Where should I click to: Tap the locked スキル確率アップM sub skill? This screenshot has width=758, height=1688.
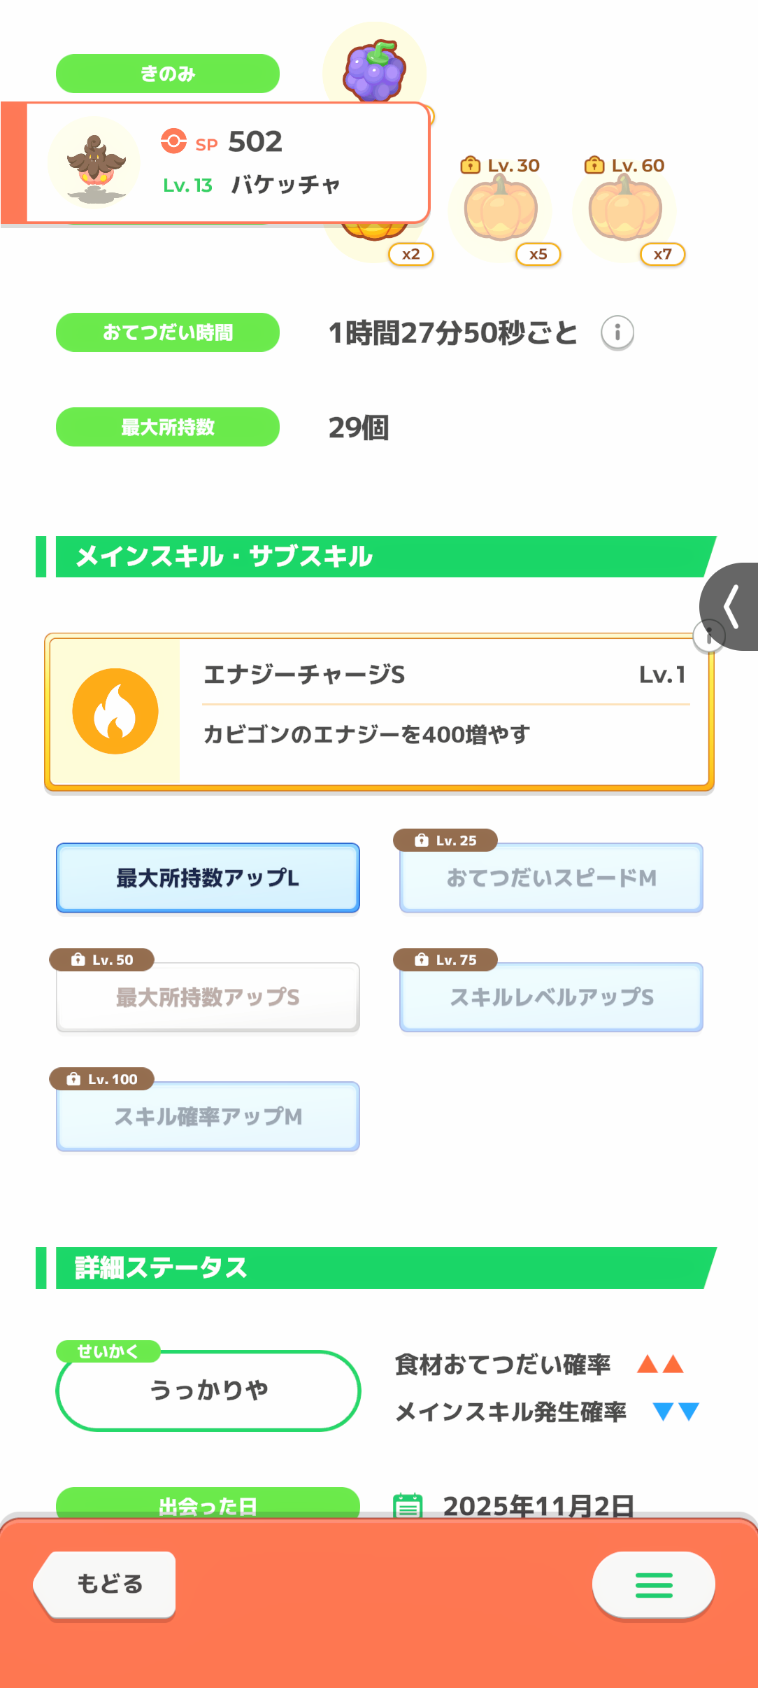pos(208,1116)
